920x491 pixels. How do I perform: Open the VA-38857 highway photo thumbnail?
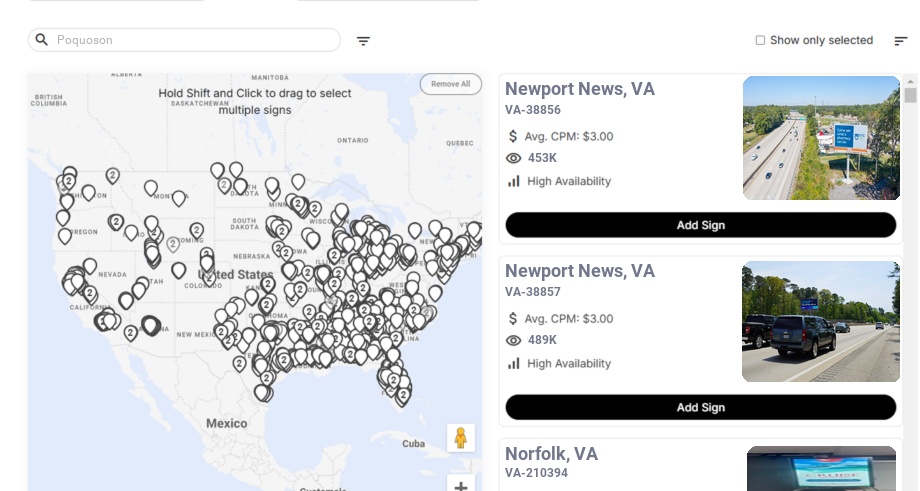pyautogui.click(x=821, y=322)
